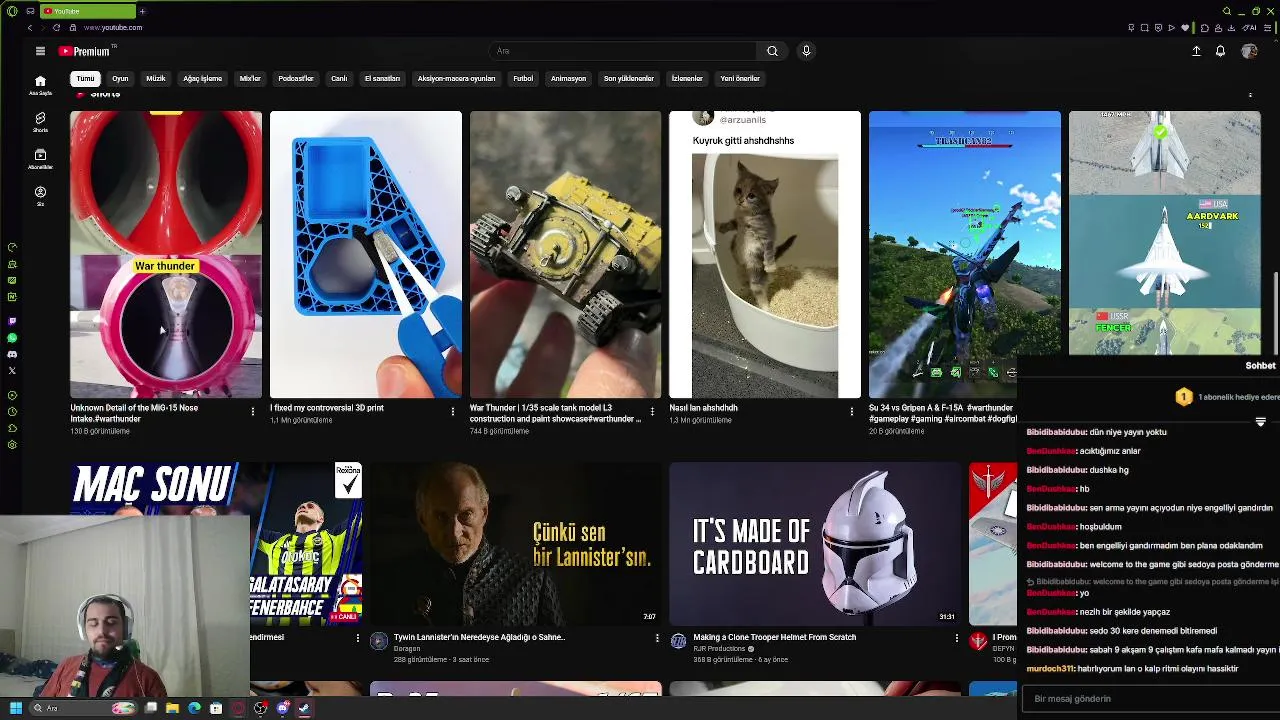Select the Tümü filter chip
The height and width of the screenshot is (720, 1280).
pyautogui.click(x=85, y=78)
